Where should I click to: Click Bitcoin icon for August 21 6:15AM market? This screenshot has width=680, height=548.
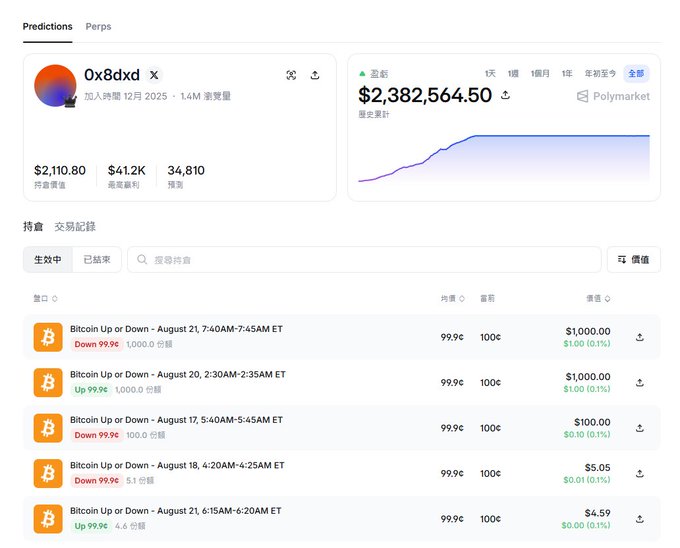pyautogui.click(x=48, y=519)
